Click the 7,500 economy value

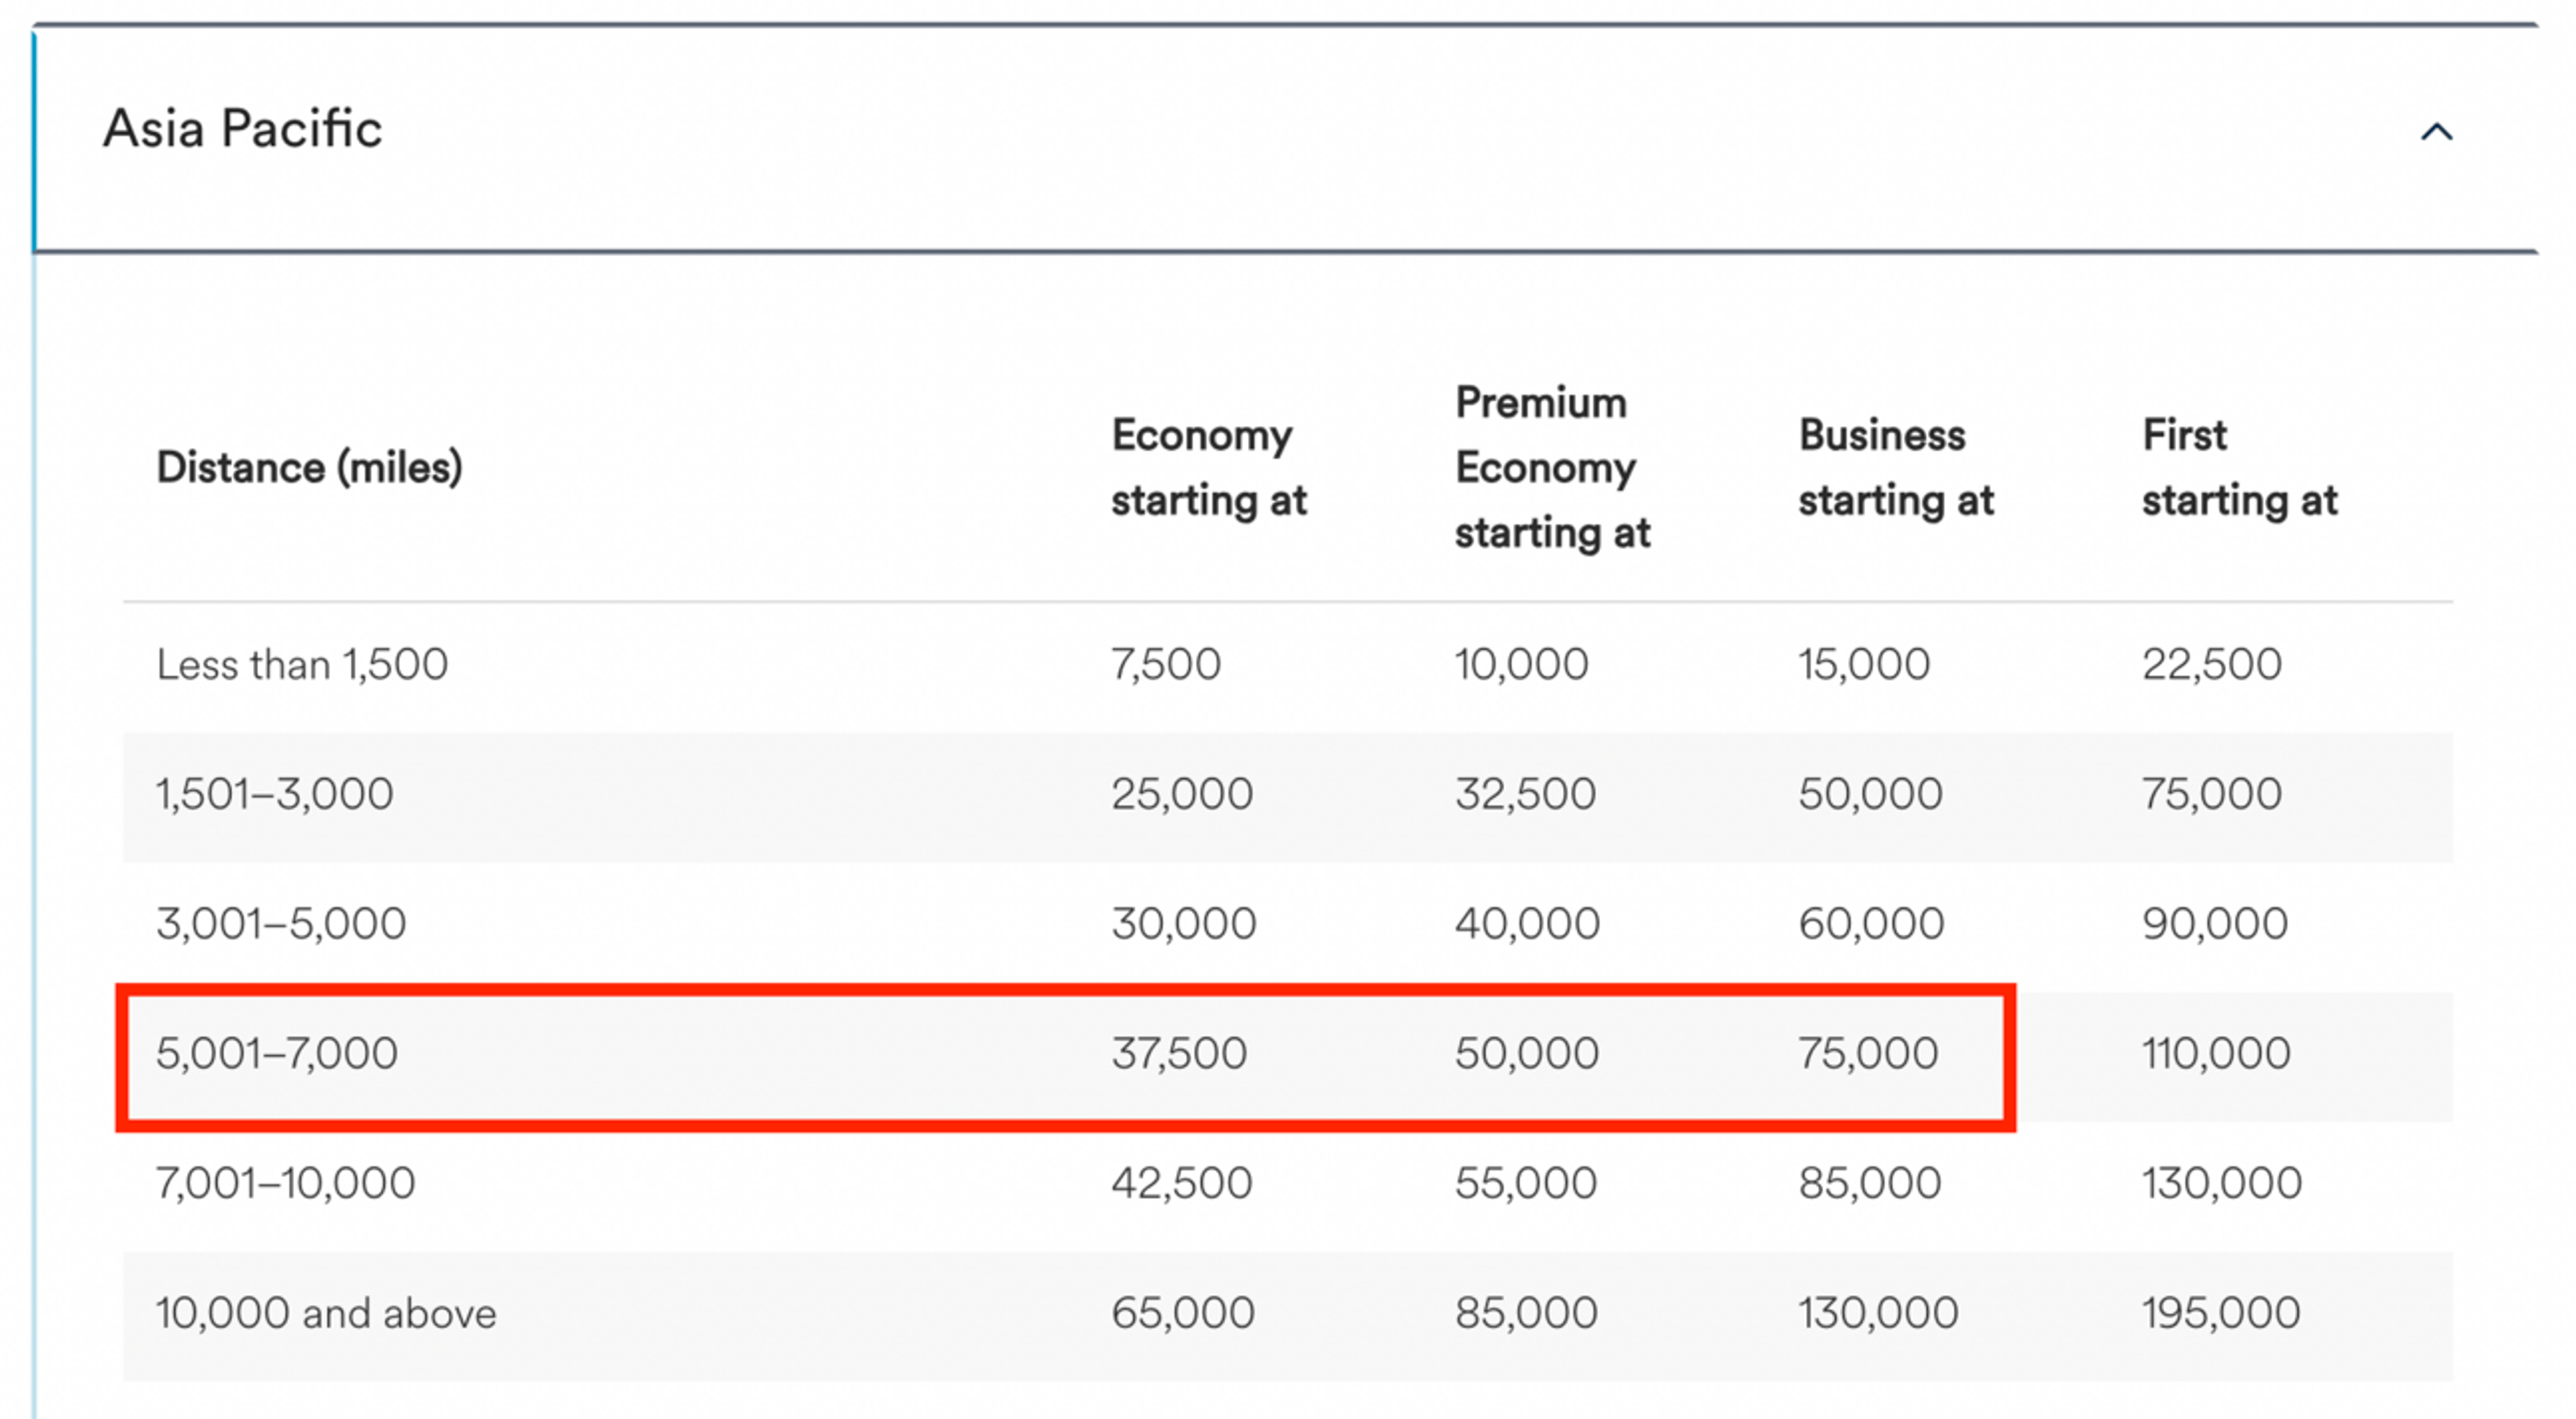click(x=1166, y=665)
